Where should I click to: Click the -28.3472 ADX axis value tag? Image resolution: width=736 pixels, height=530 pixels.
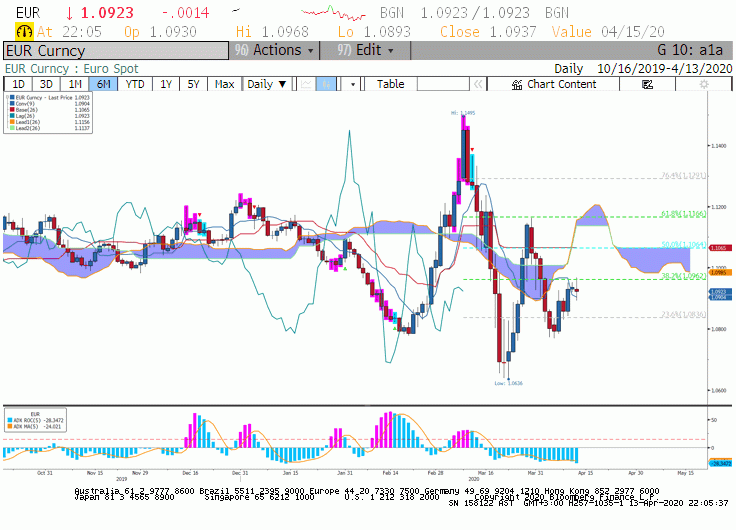click(x=720, y=463)
